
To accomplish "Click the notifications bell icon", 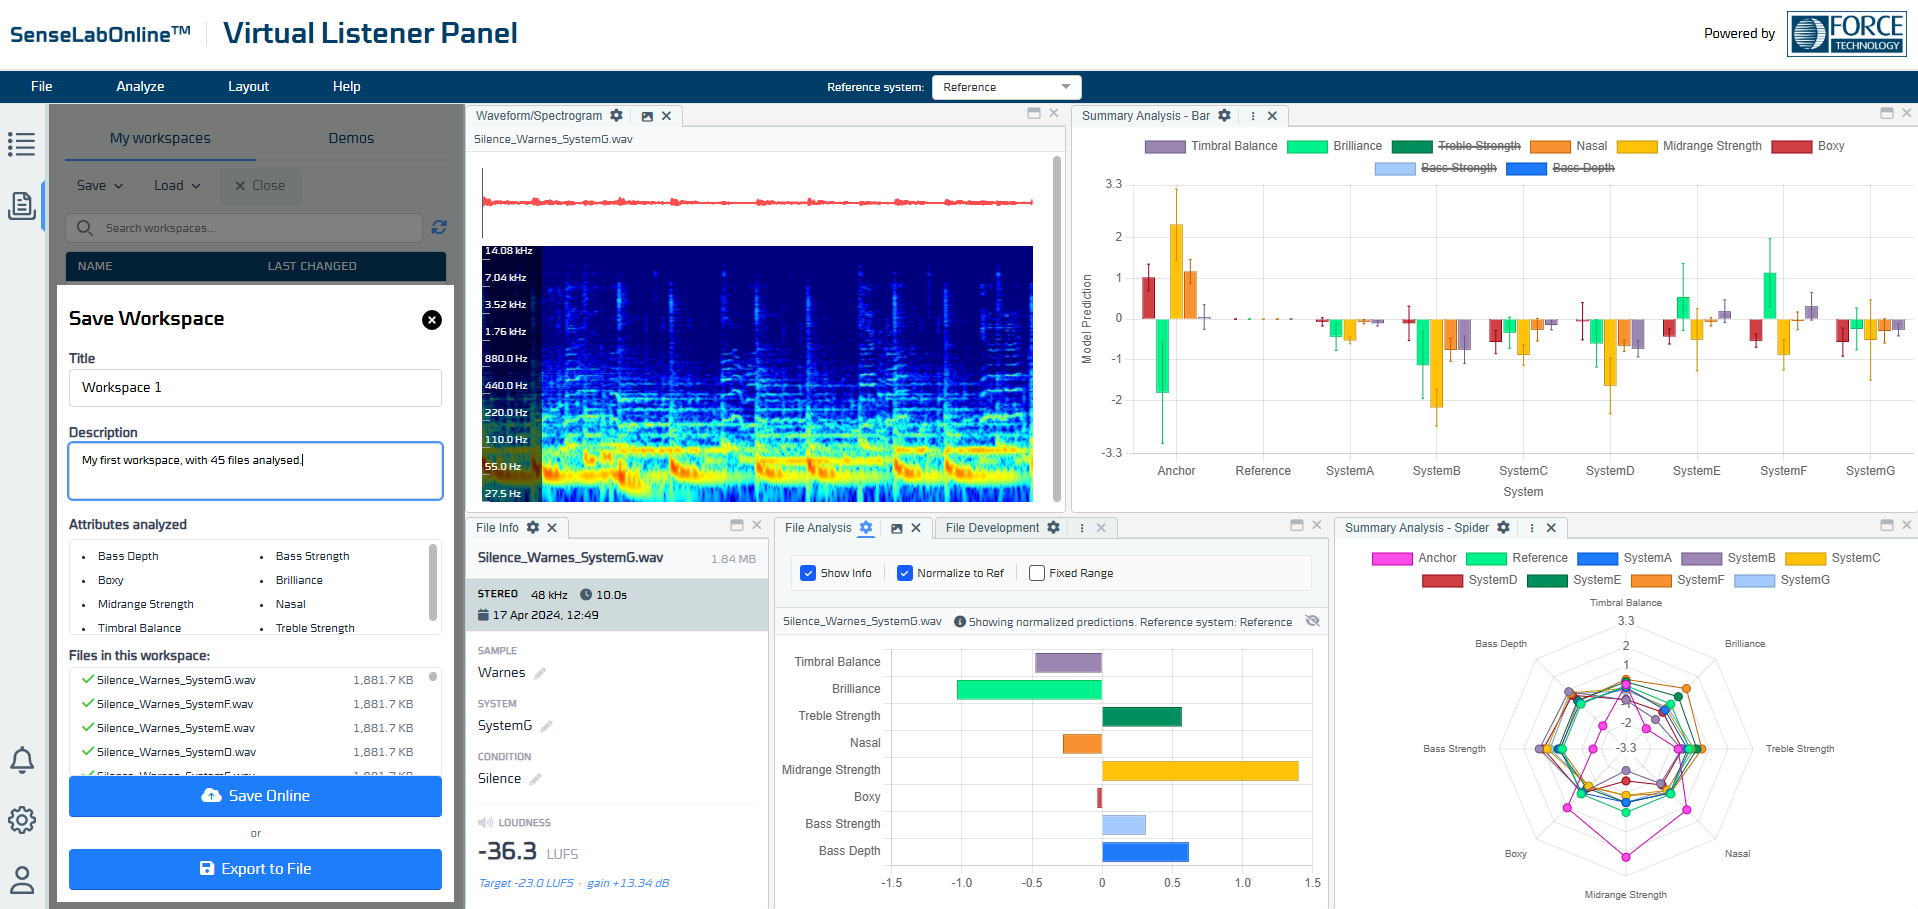I will point(22,760).
